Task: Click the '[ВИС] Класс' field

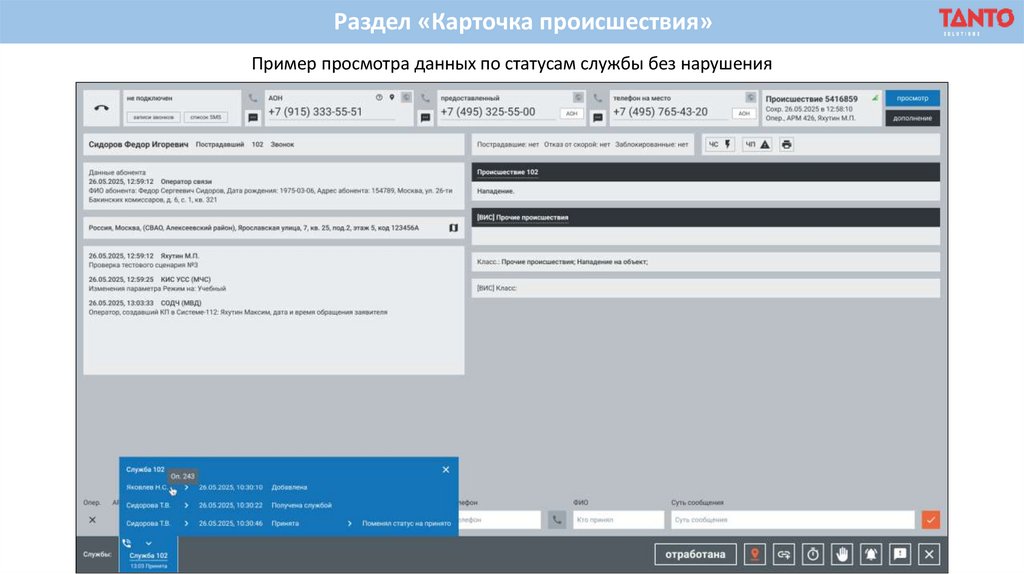Action: (705, 288)
